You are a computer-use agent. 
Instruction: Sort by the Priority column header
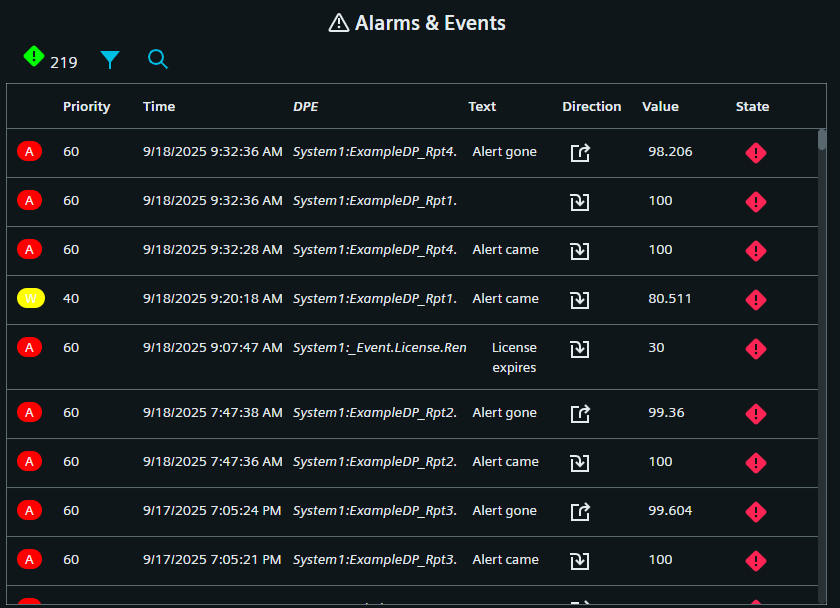point(86,107)
